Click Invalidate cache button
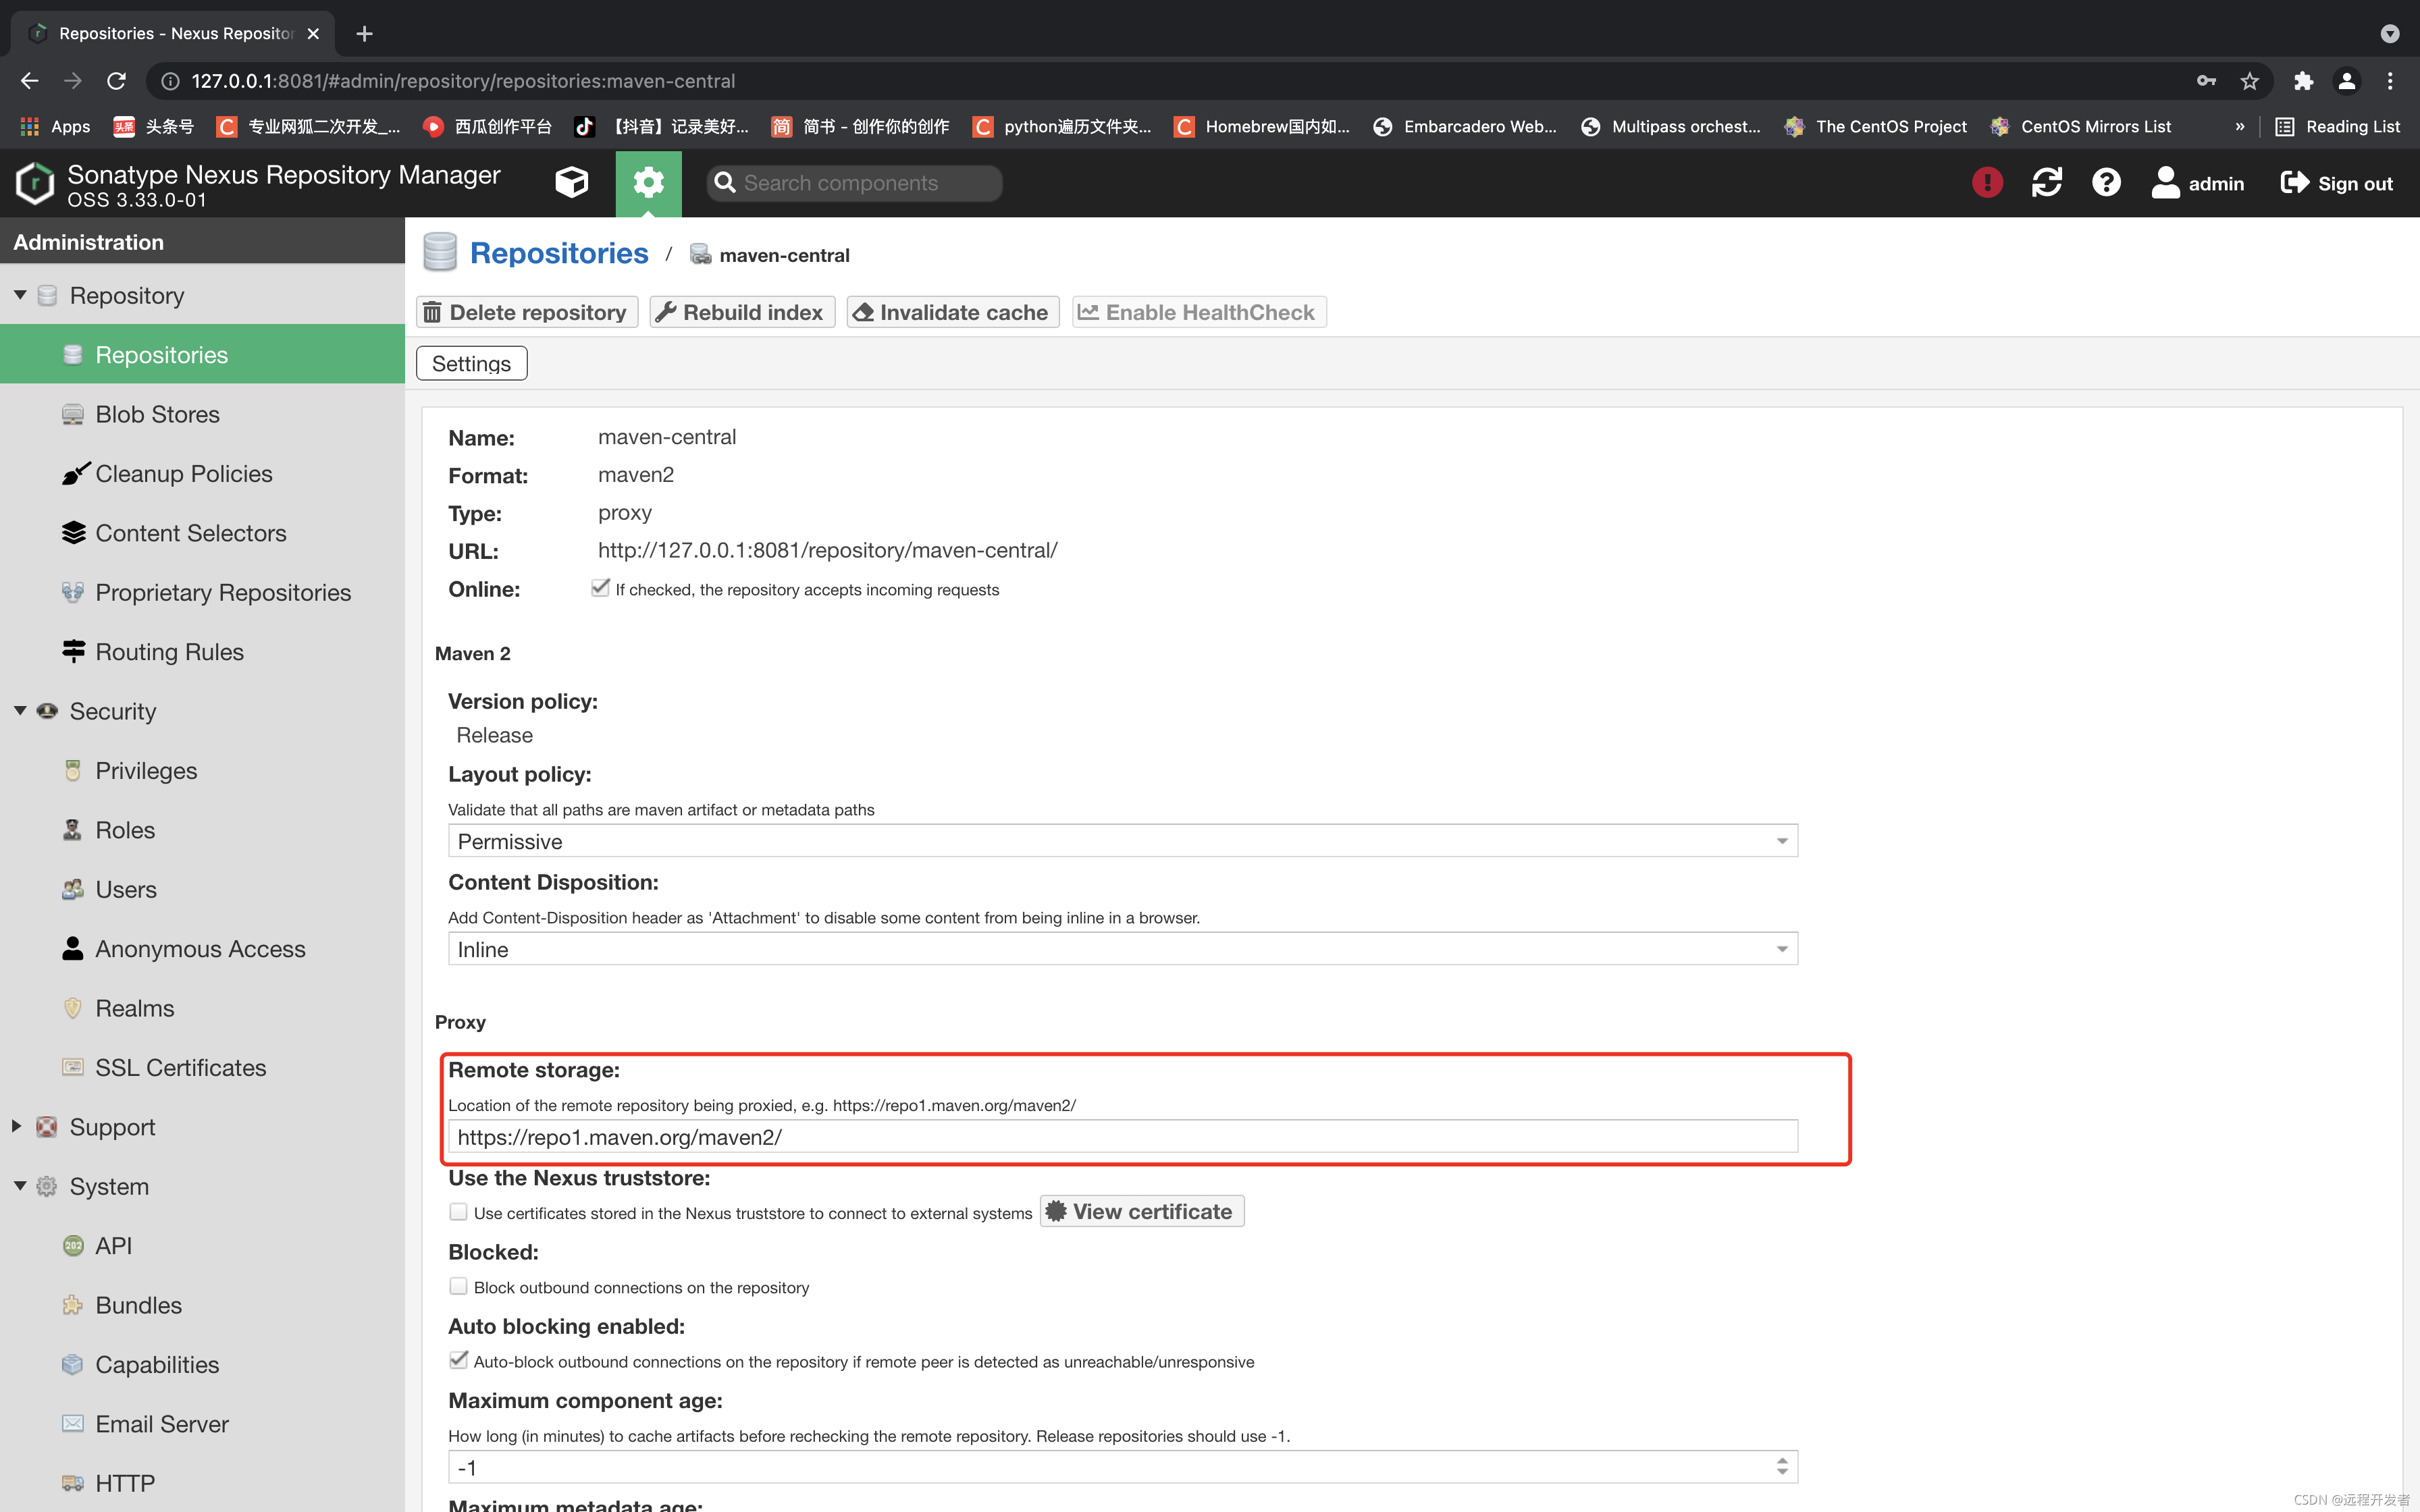This screenshot has width=2420, height=1512. click(953, 312)
